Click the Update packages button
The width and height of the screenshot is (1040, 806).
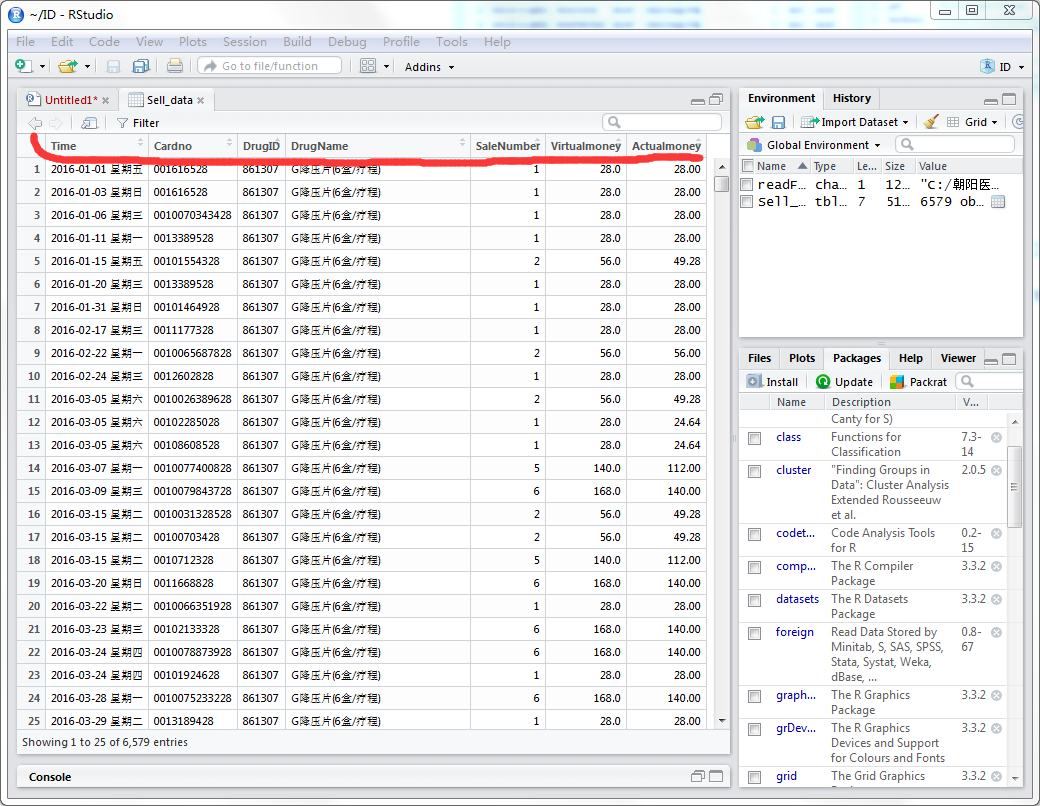pos(844,381)
